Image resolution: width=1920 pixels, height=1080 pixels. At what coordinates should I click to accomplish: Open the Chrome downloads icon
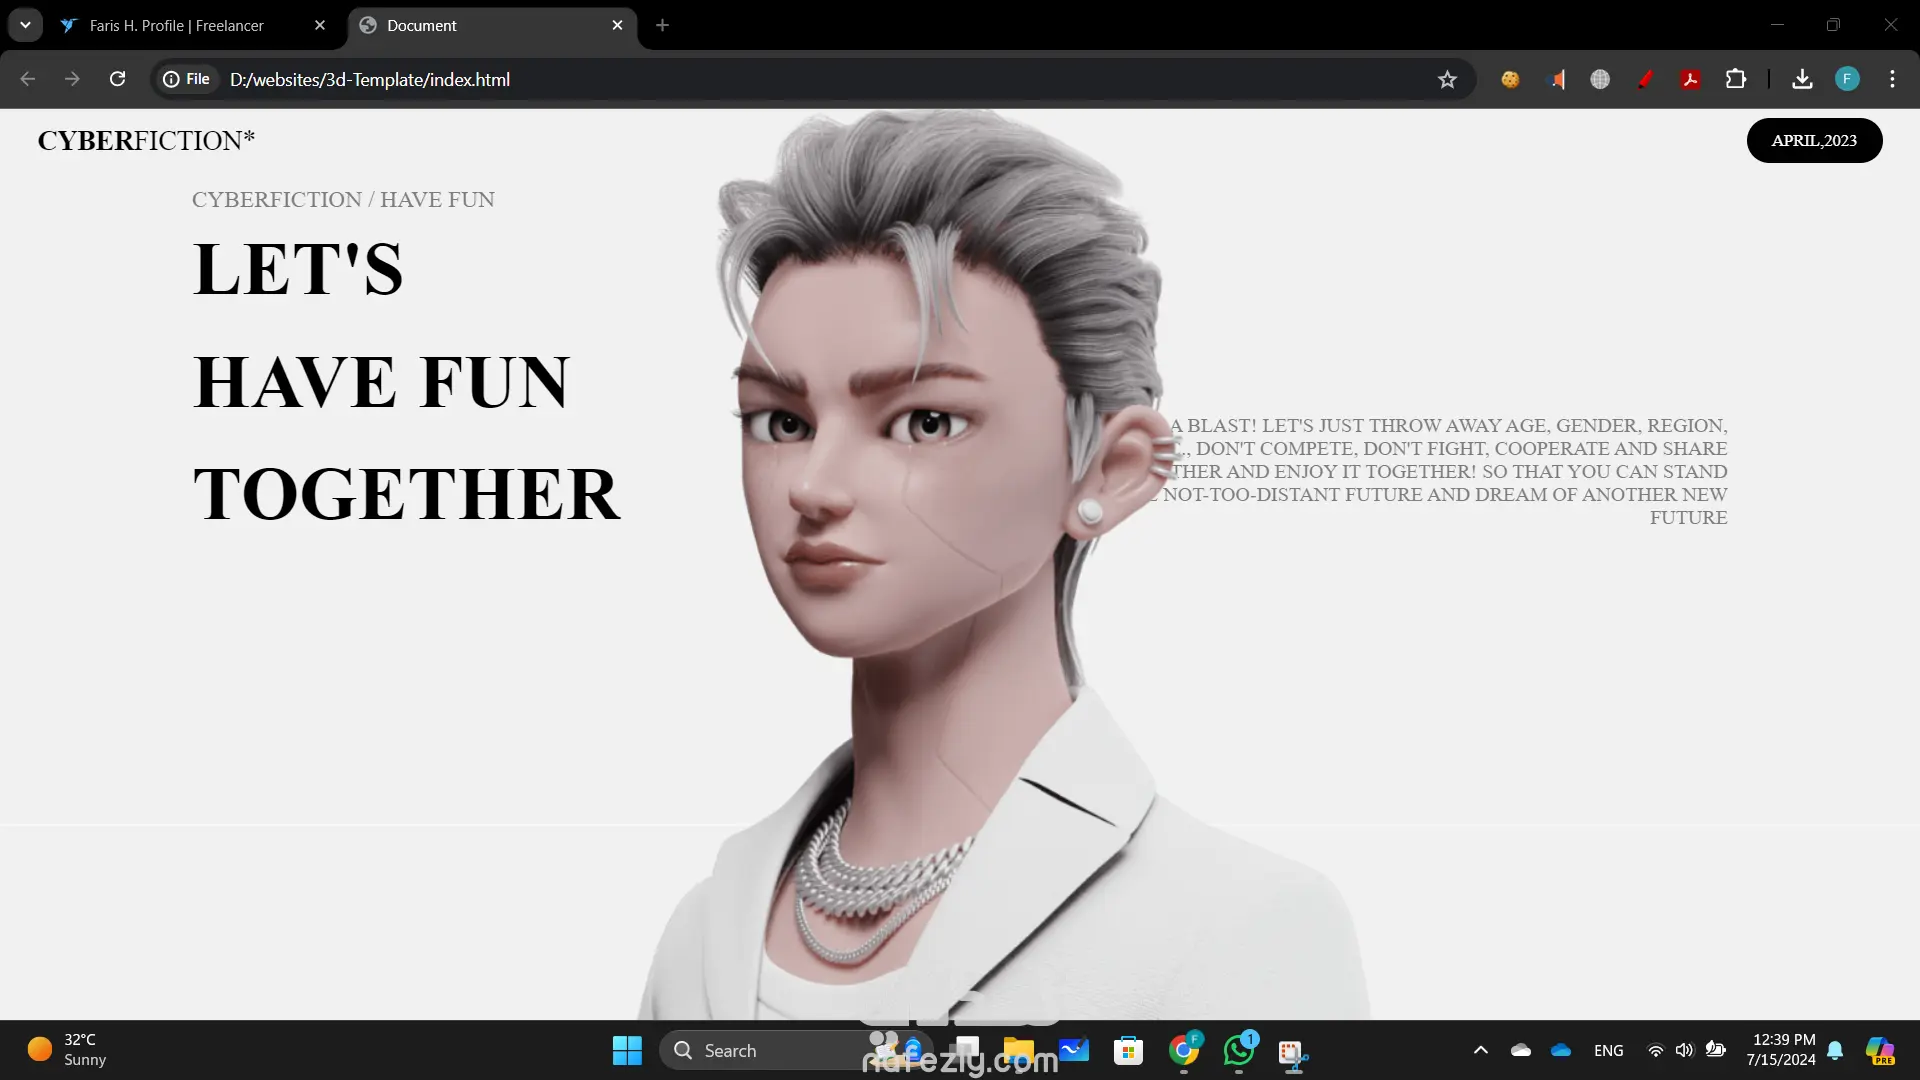coord(1802,80)
